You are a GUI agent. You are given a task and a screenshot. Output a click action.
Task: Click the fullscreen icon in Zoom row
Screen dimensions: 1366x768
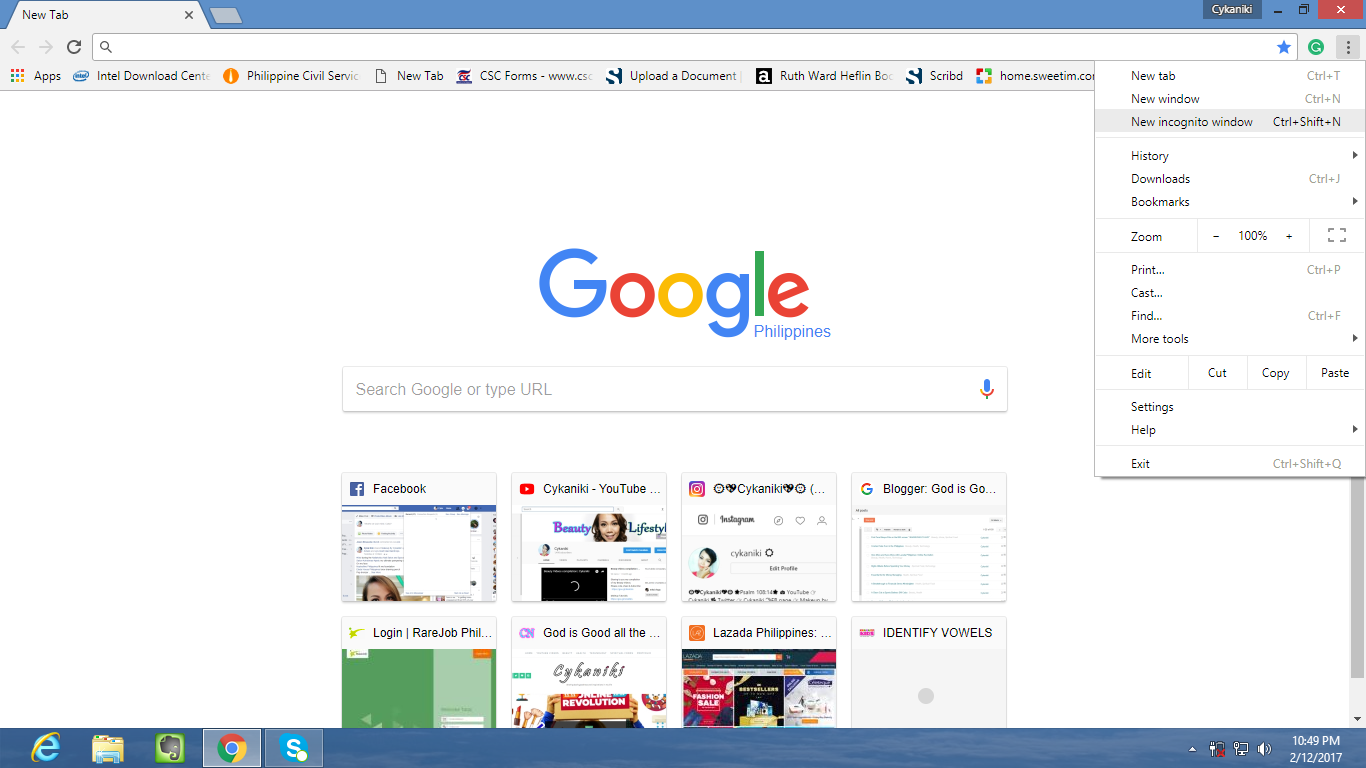[x=1337, y=236]
